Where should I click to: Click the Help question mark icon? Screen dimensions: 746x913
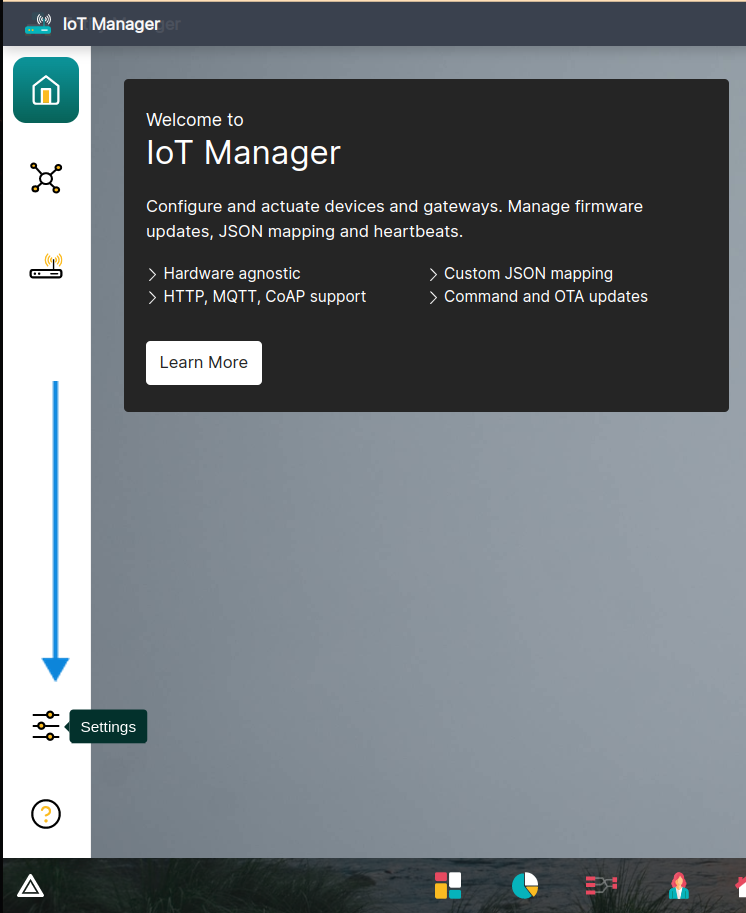(x=45, y=814)
